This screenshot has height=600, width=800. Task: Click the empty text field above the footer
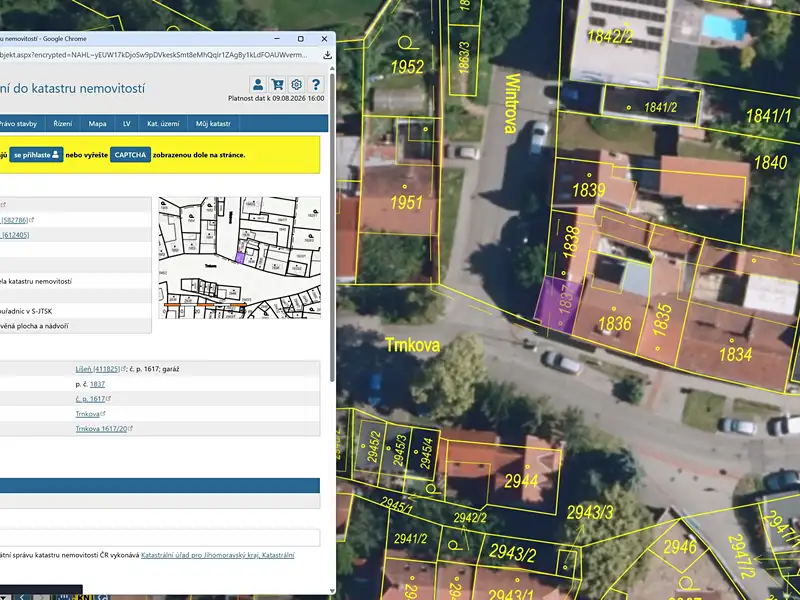coord(160,538)
